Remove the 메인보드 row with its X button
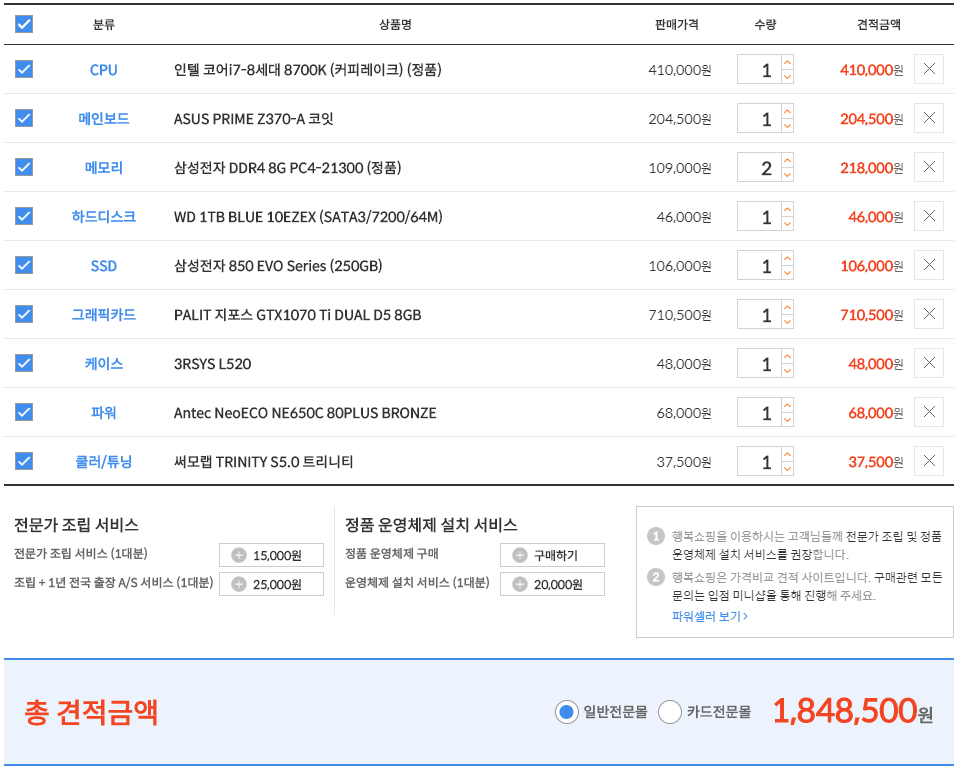 pyautogui.click(x=929, y=118)
